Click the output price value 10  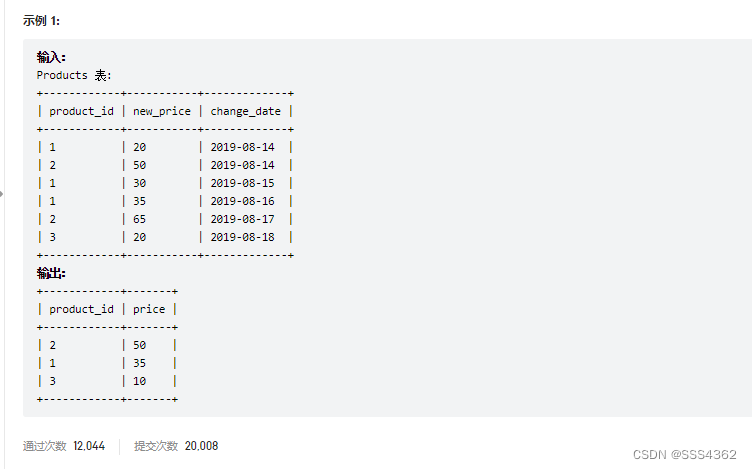click(x=140, y=381)
